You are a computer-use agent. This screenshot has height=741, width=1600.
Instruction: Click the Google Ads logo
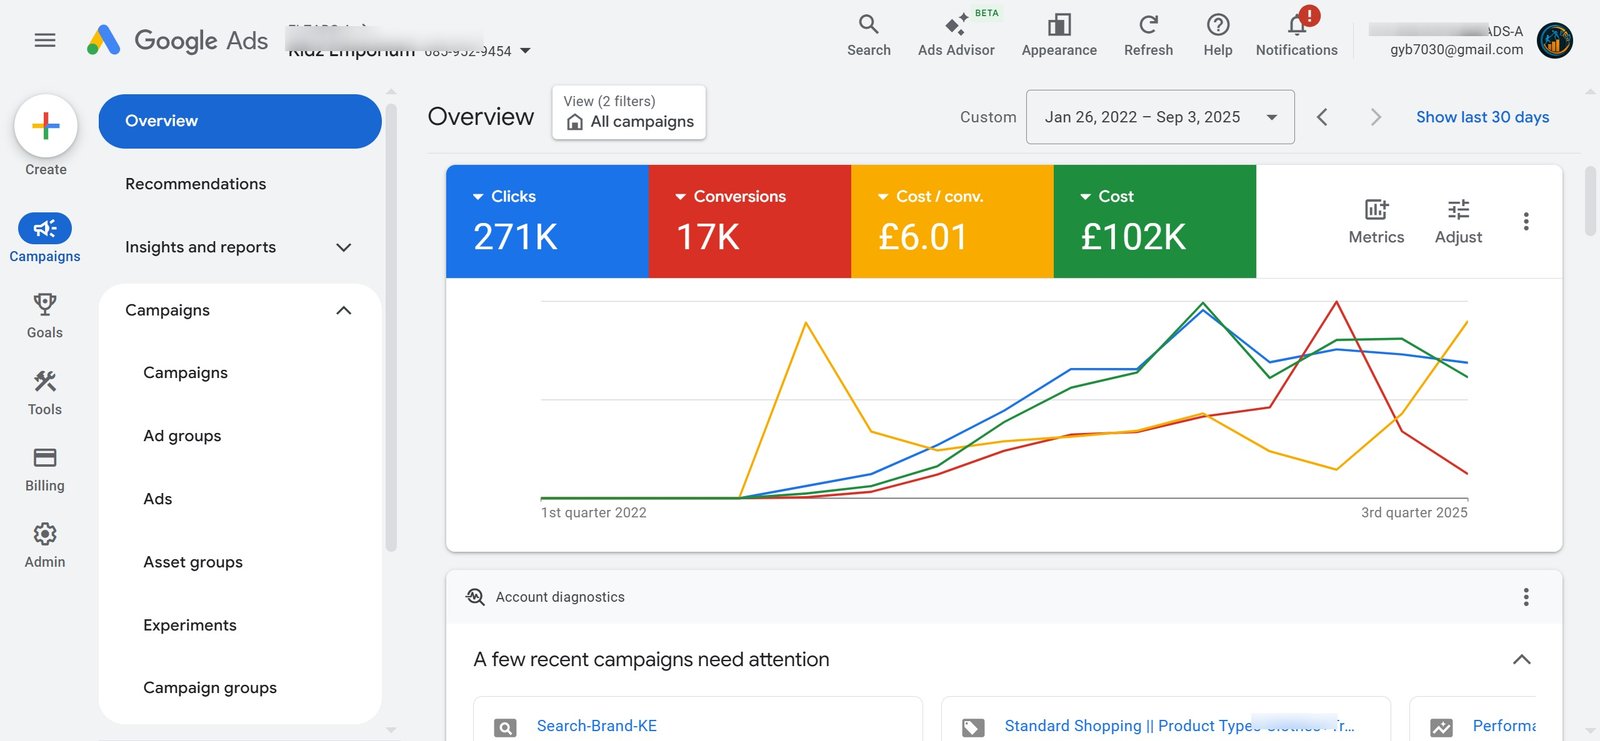click(177, 40)
